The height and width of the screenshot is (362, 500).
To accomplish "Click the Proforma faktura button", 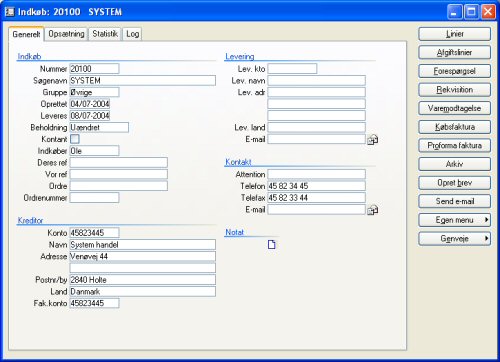I will tap(455, 146).
